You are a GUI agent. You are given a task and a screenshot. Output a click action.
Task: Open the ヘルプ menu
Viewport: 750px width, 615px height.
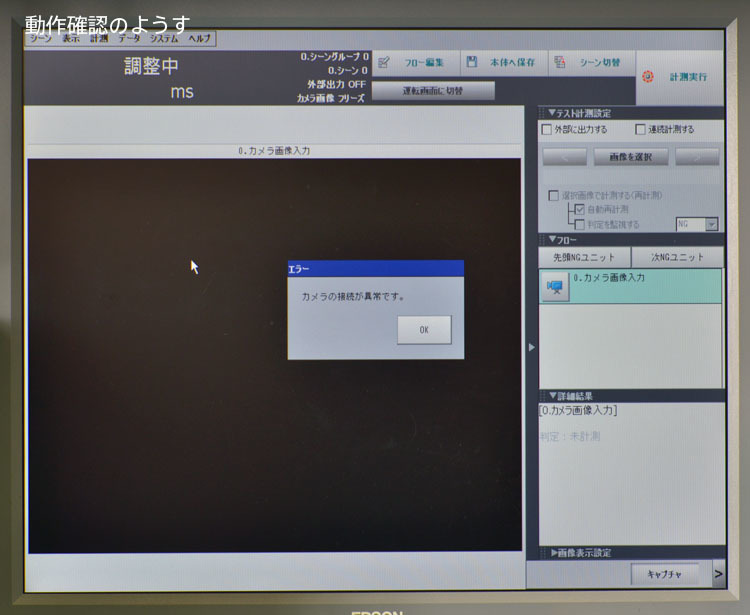(x=199, y=39)
